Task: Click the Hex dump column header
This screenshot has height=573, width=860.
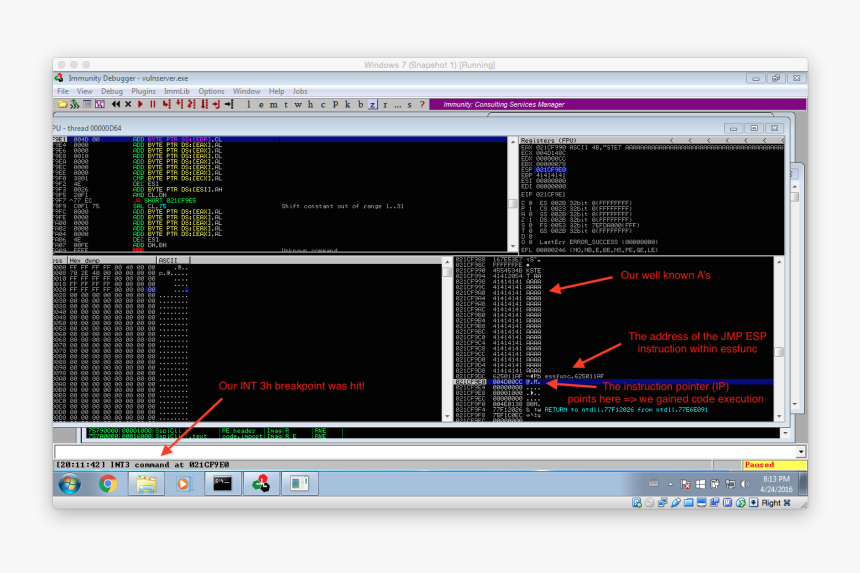Action: (x=111, y=260)
